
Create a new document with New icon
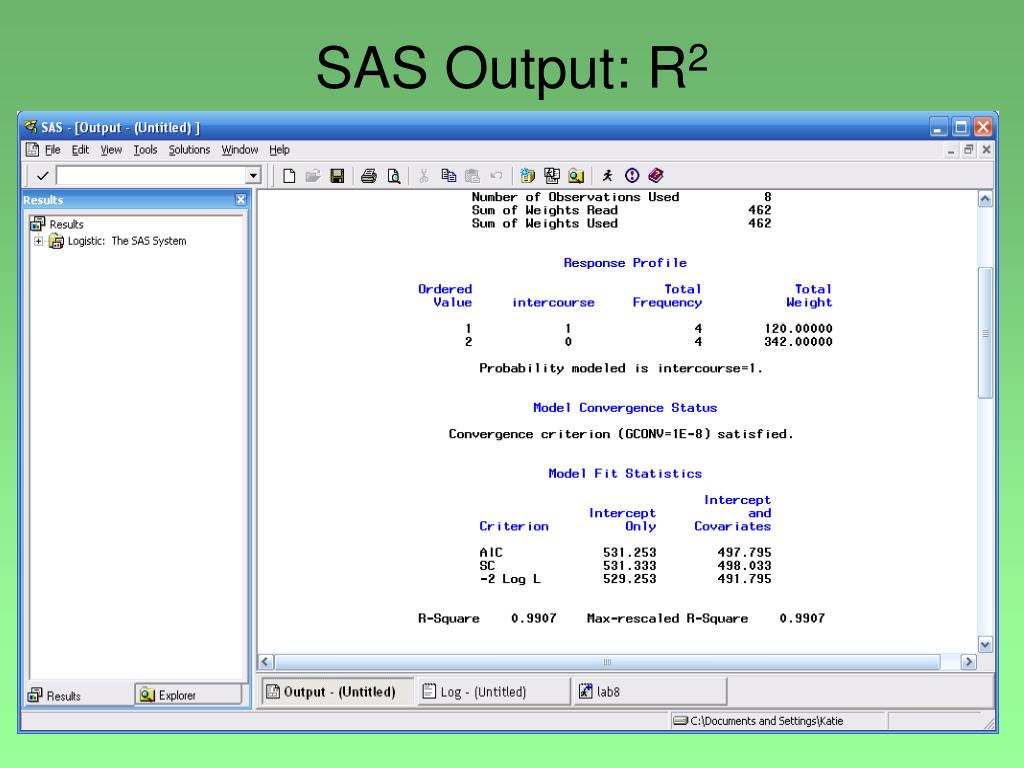pos(289,176)
